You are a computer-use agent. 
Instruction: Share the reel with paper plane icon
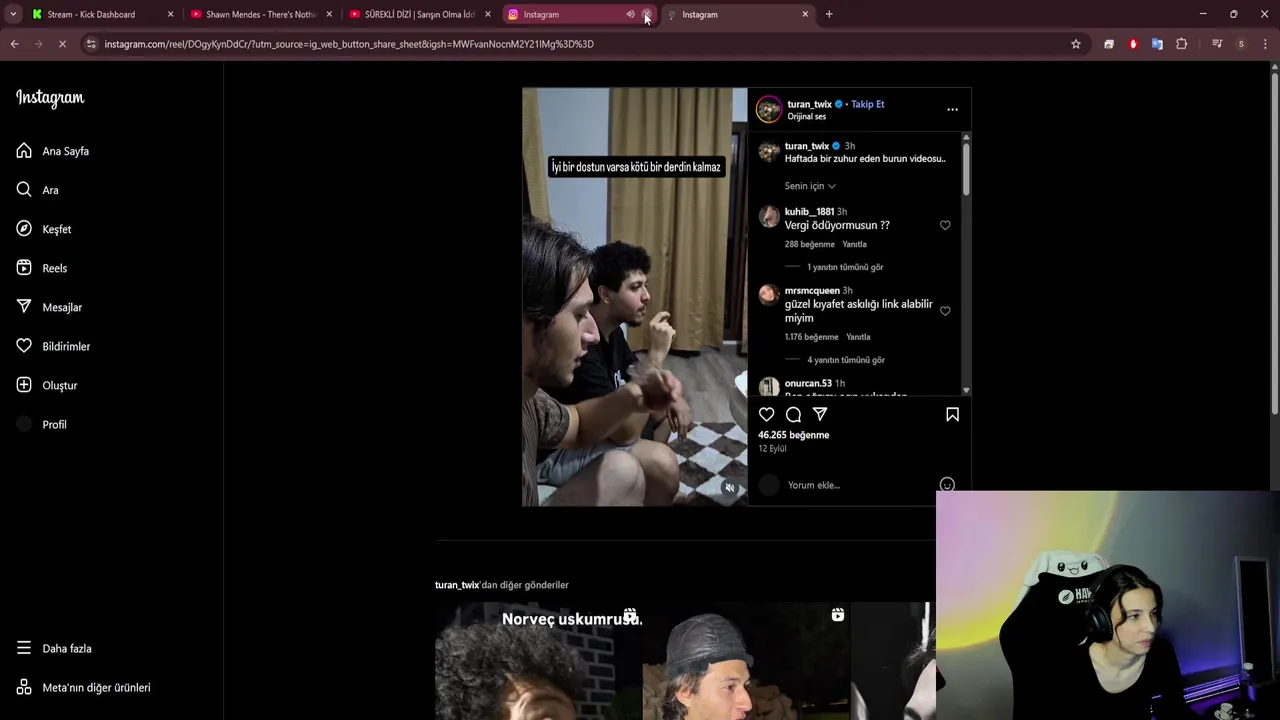(x=820, y=414)
